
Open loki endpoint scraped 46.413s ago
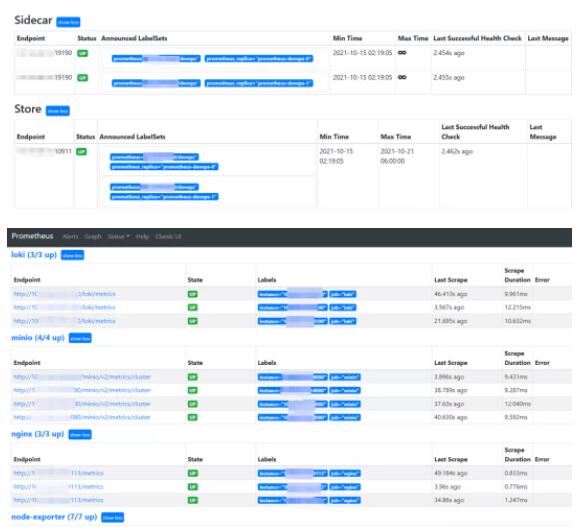tap(64, 294)
